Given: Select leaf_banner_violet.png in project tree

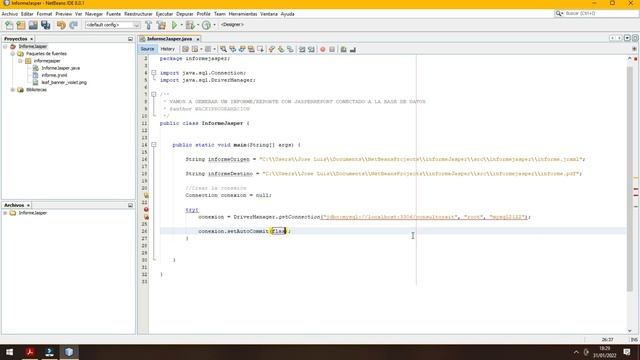Looking at the screenshot, I should pyautogui.click(x=64, y=82).
